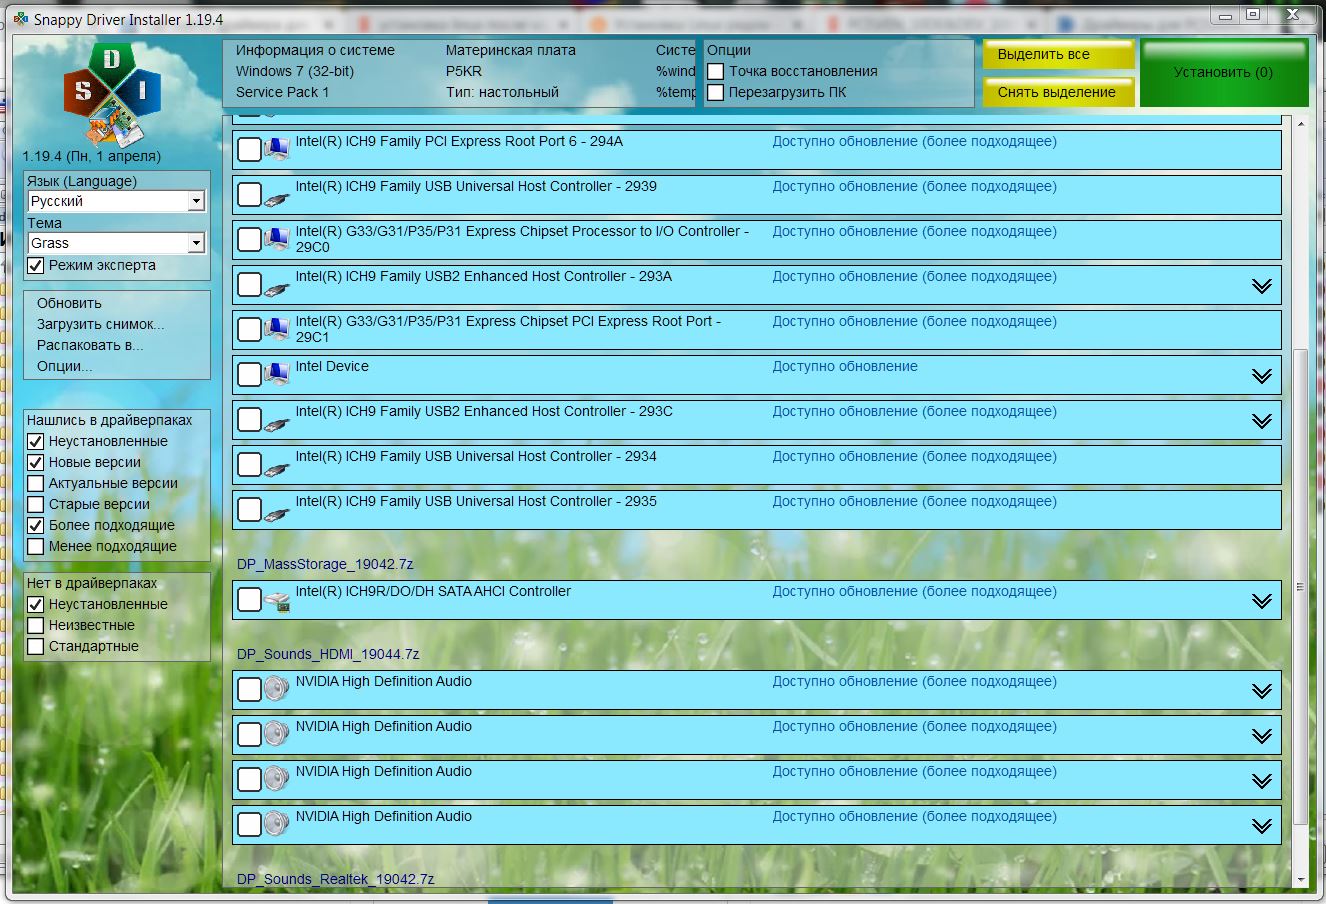Select checkbox for SATA AHCI Controller
Image resolution: width=1326 pixels, height=904 pixels.
click(249, 600)
